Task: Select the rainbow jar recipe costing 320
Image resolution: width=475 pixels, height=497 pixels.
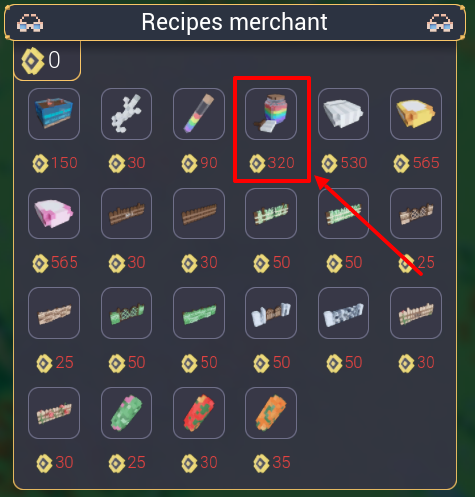Action: click(271, 114)
